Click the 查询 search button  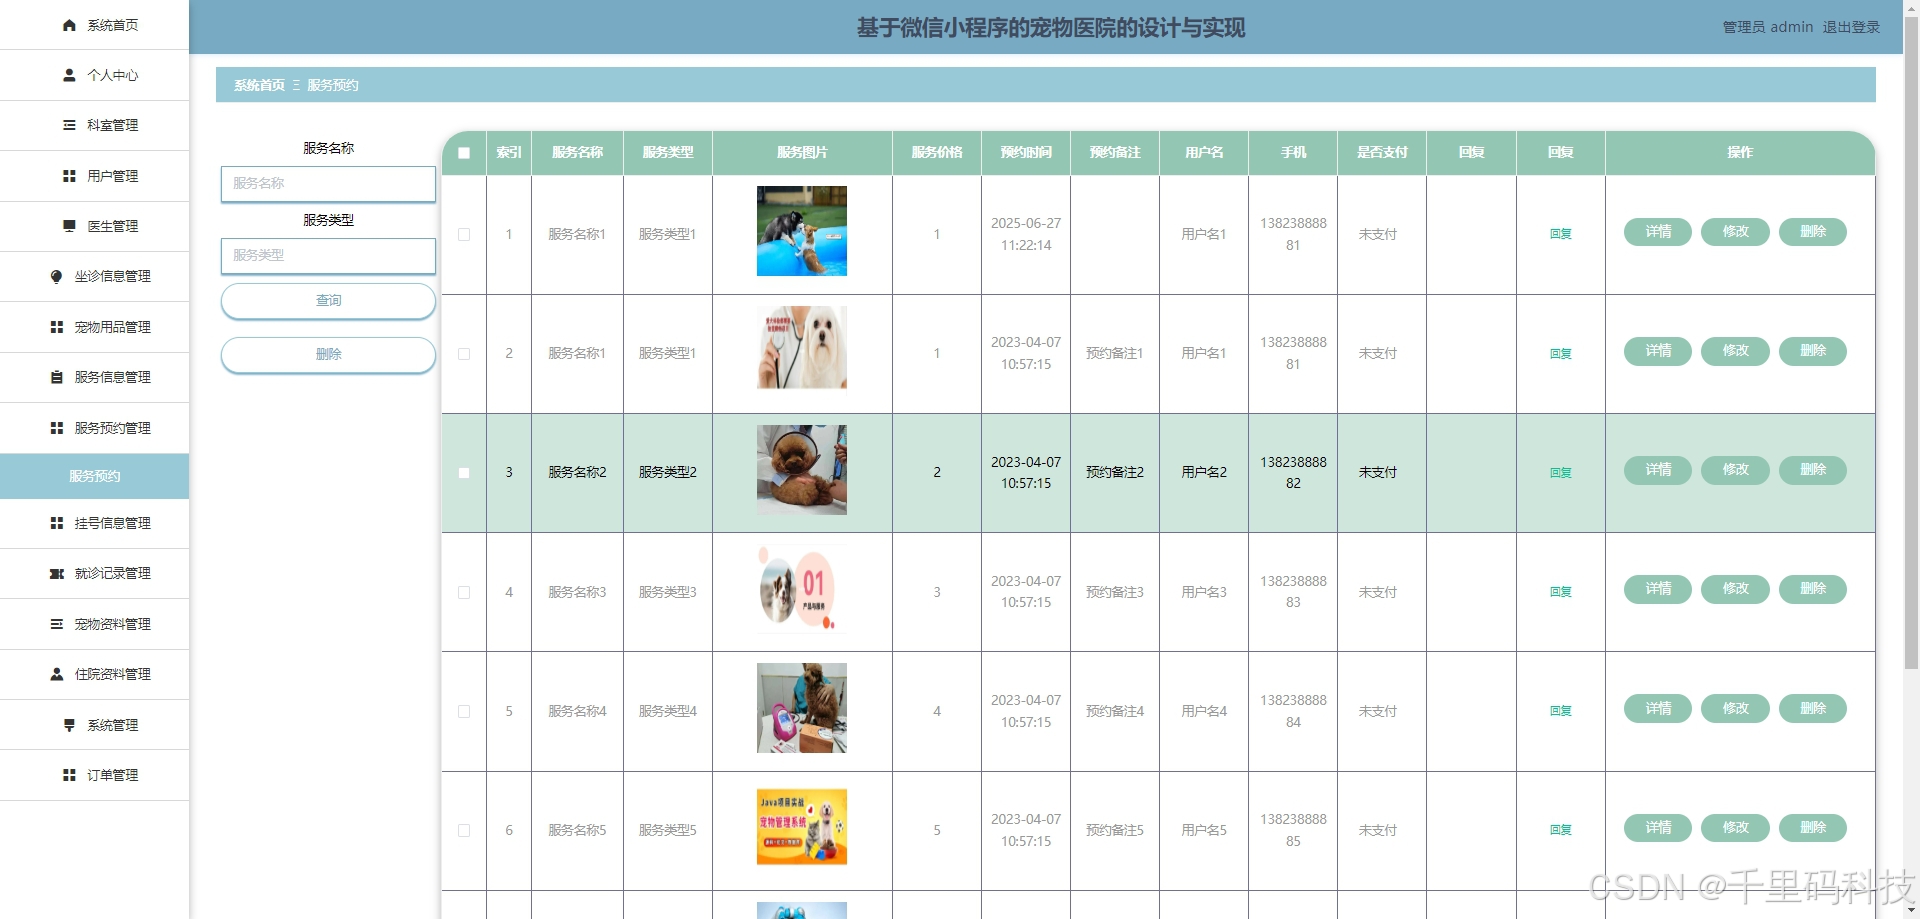[328, 301]
